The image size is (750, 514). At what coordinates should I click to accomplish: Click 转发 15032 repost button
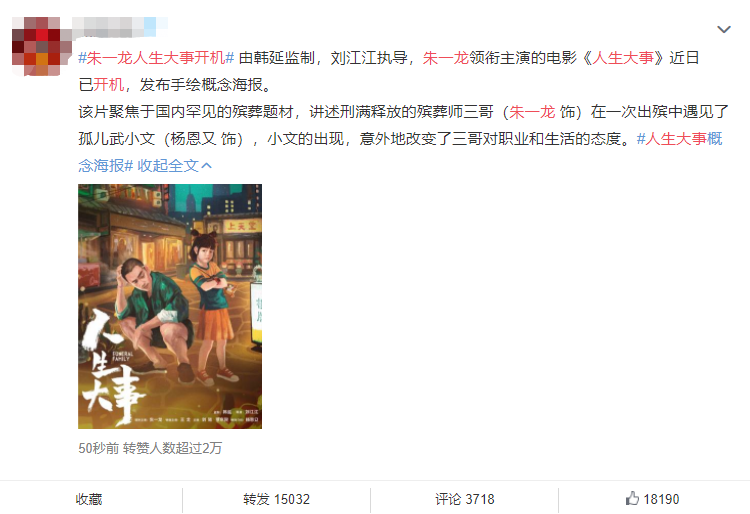[276, 499]
